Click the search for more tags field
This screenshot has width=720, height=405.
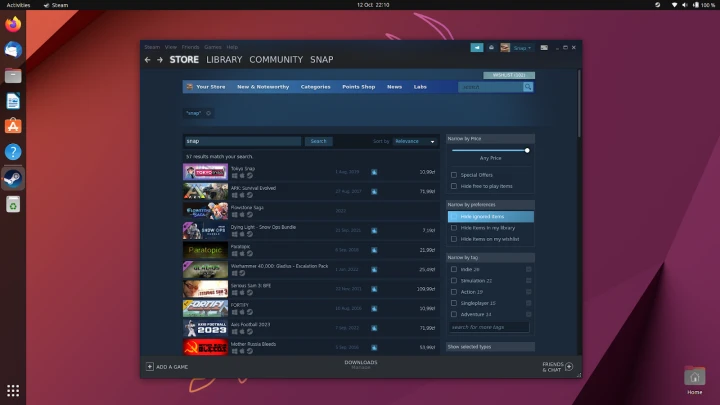pyautogui.click(x=489, y=327)
